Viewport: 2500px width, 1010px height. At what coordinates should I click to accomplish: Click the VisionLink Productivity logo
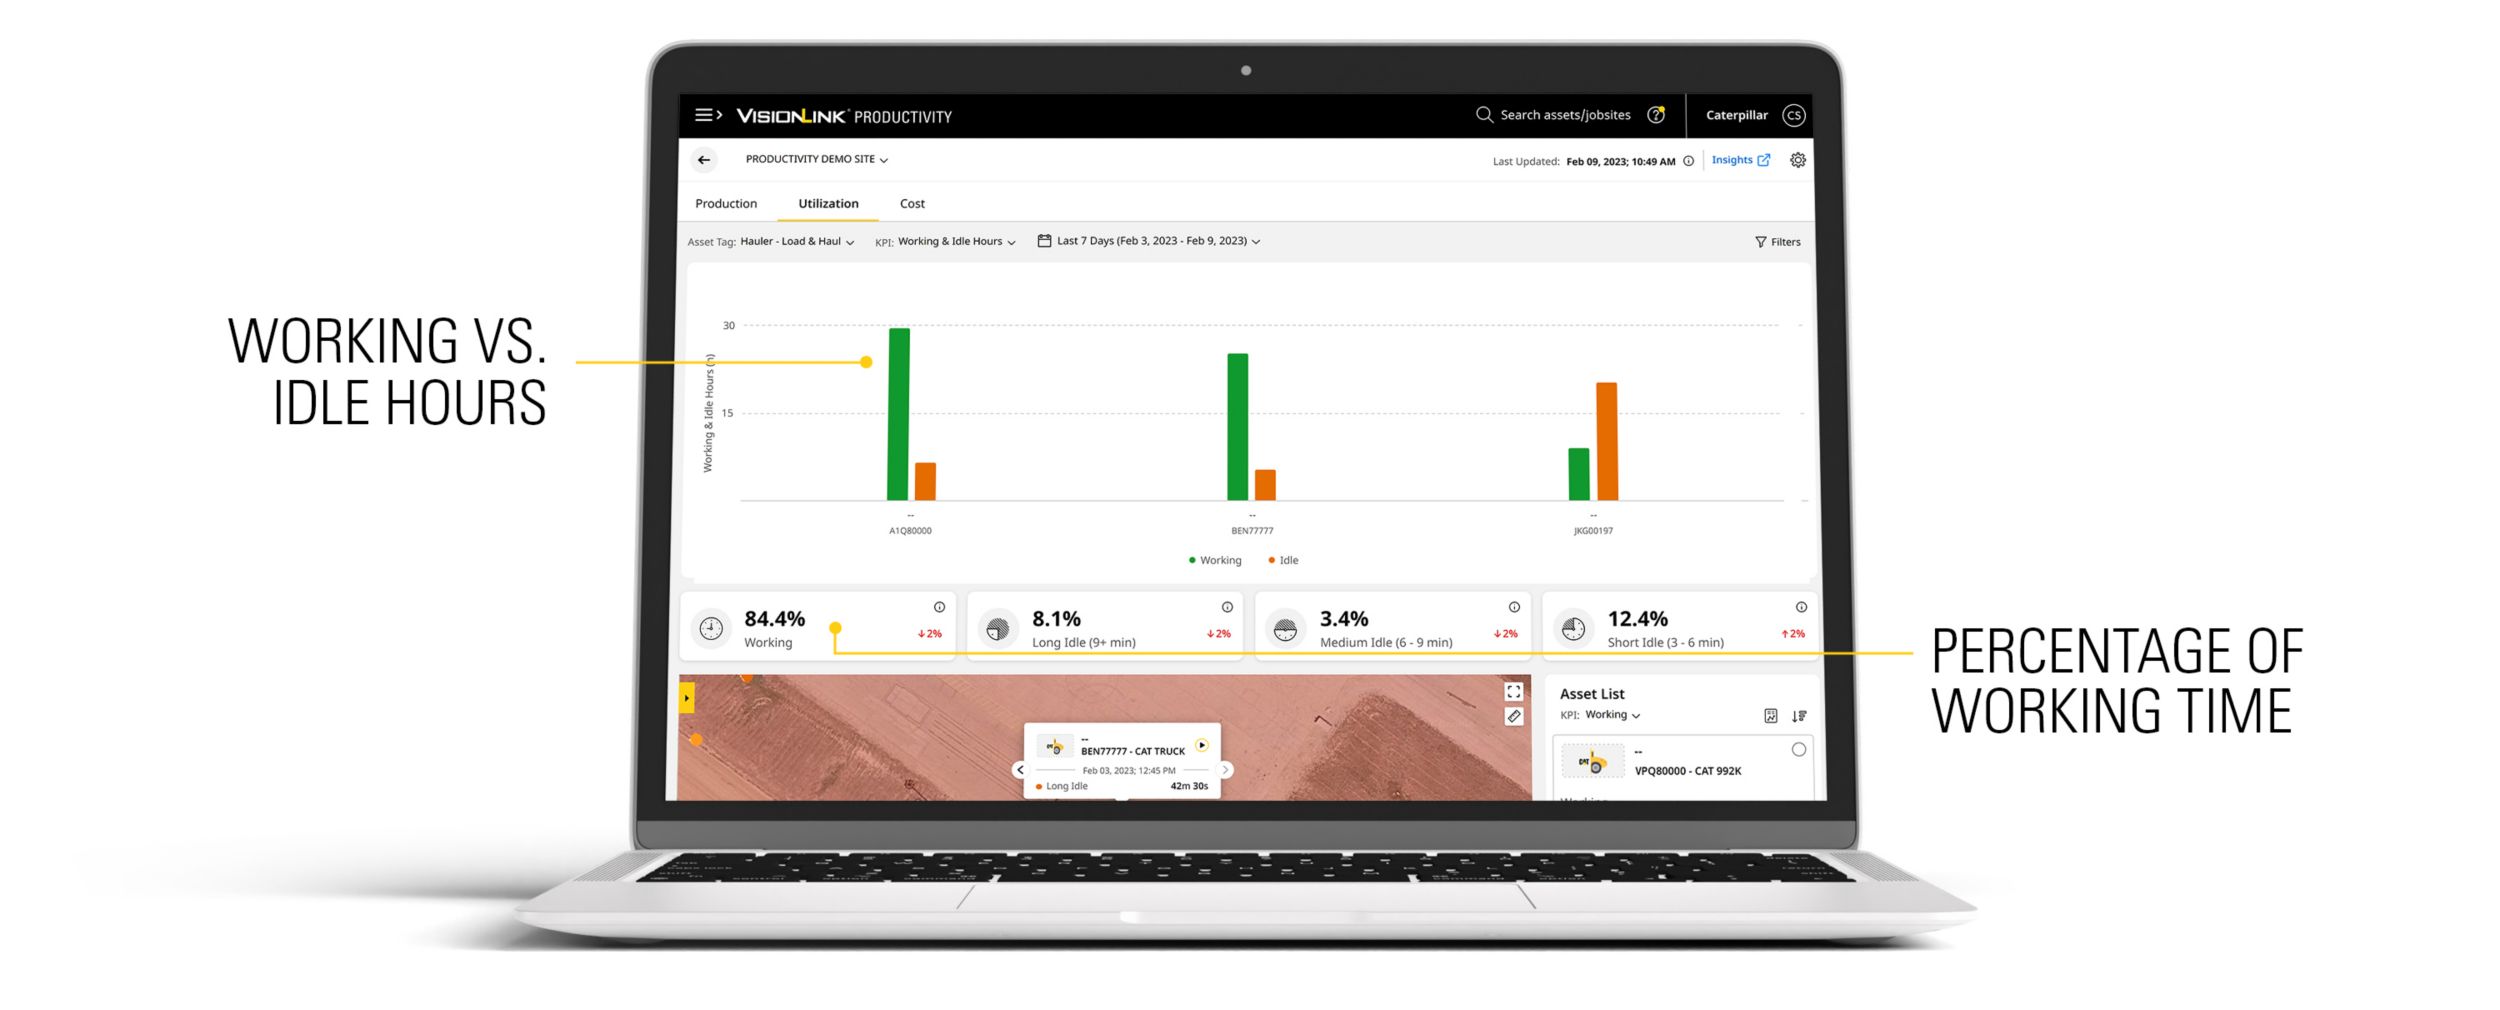click(x=844, y=116)
